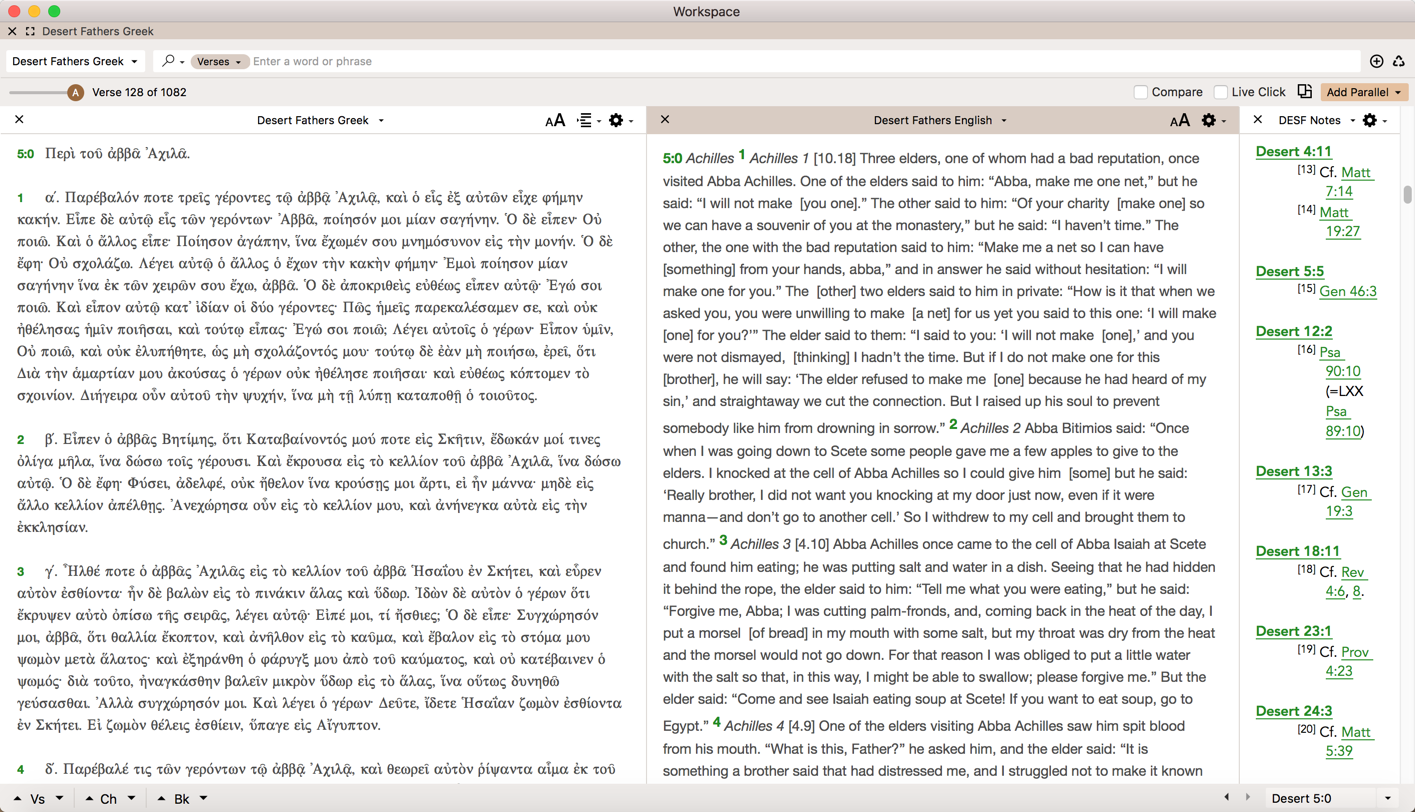Open gear settings in DESF Notes pane
This screenshot has height=812, width=1415.
[1370, 121]
